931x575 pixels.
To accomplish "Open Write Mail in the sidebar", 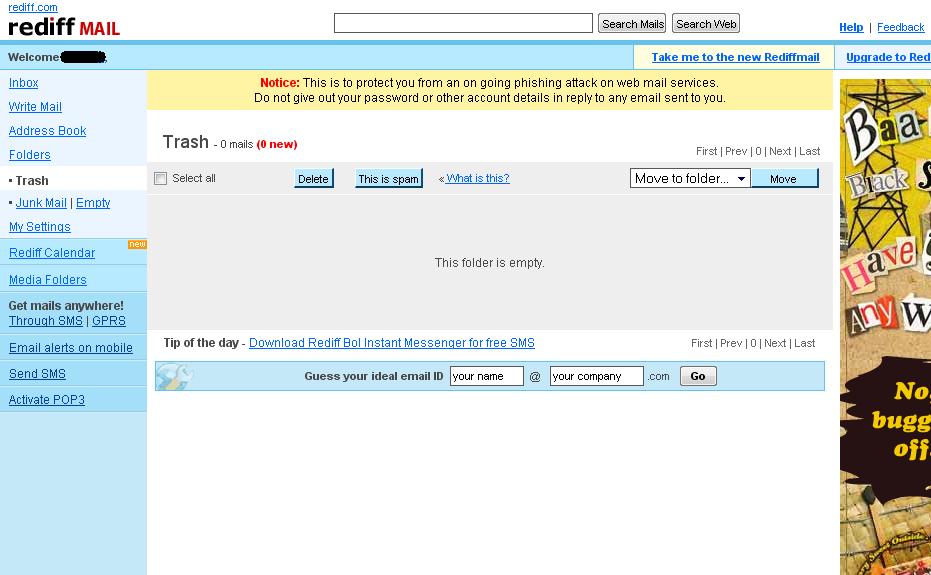I will [x=35, y=107].
